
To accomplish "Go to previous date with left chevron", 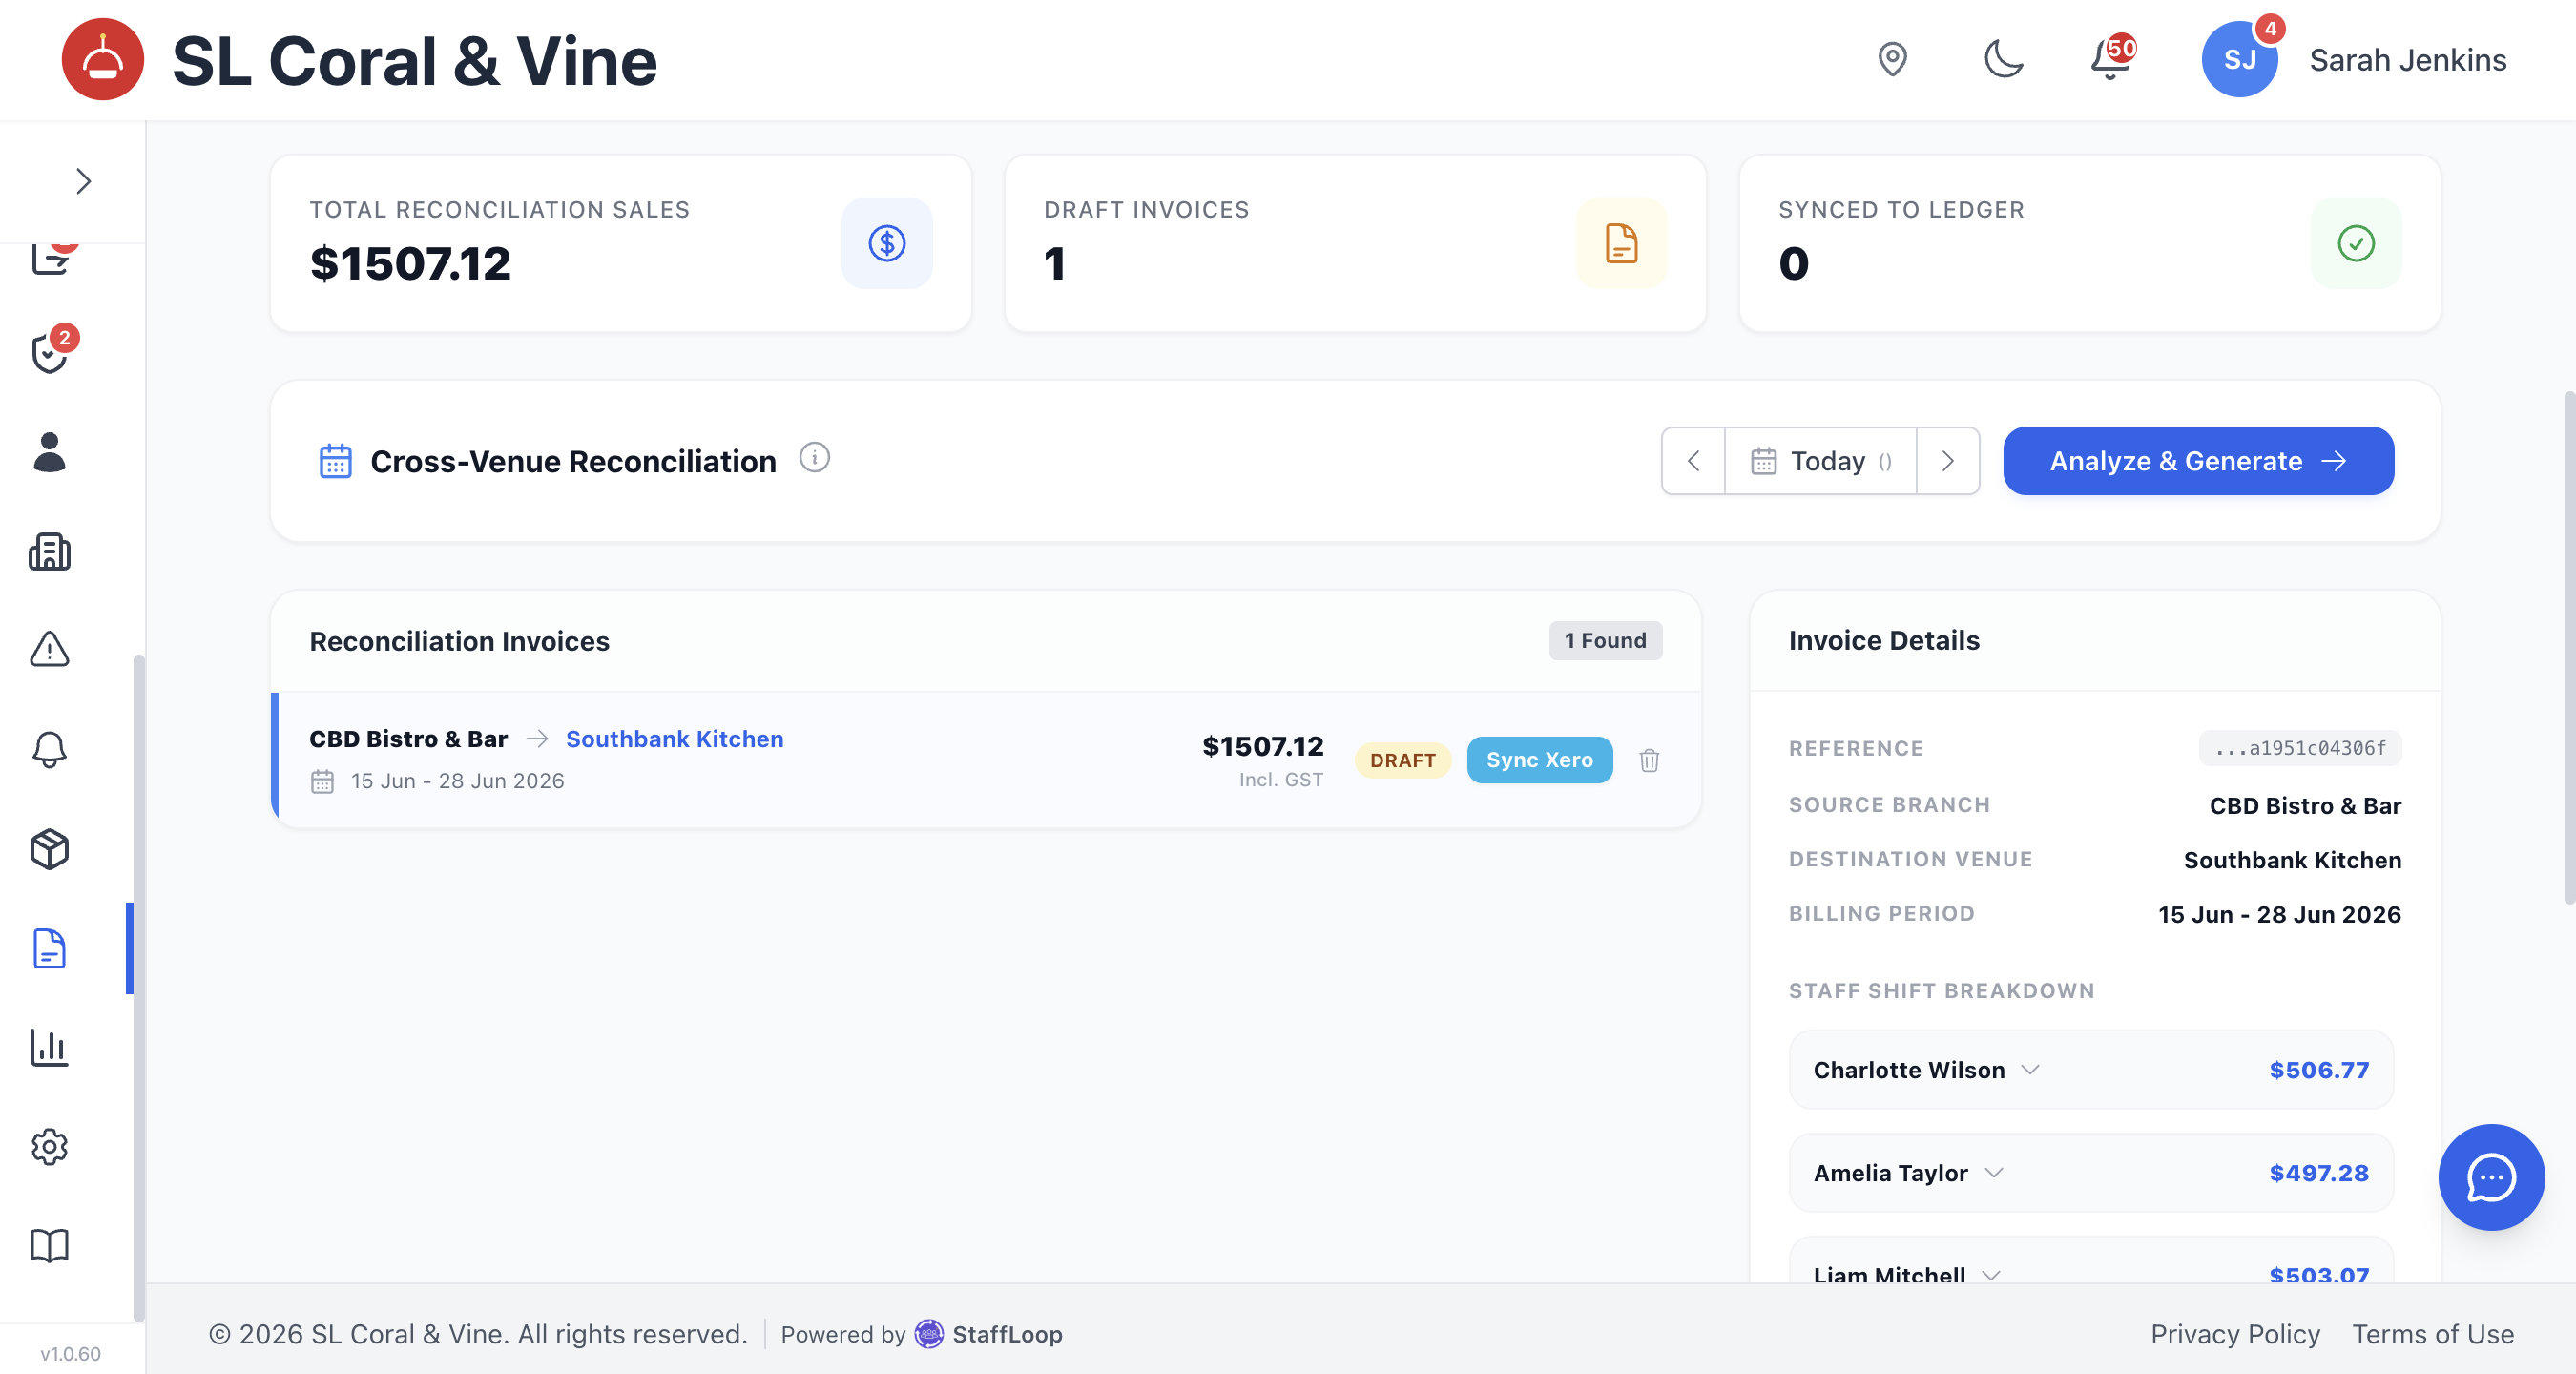I will tap(1693, 461).
